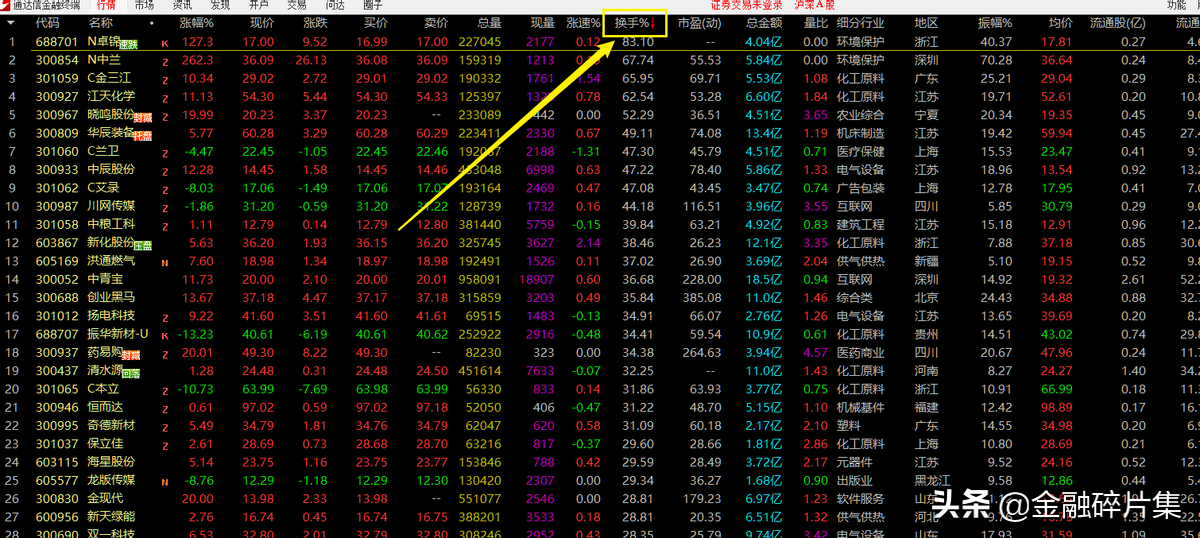Click the 沪深A股 market label

pos(814,5)
